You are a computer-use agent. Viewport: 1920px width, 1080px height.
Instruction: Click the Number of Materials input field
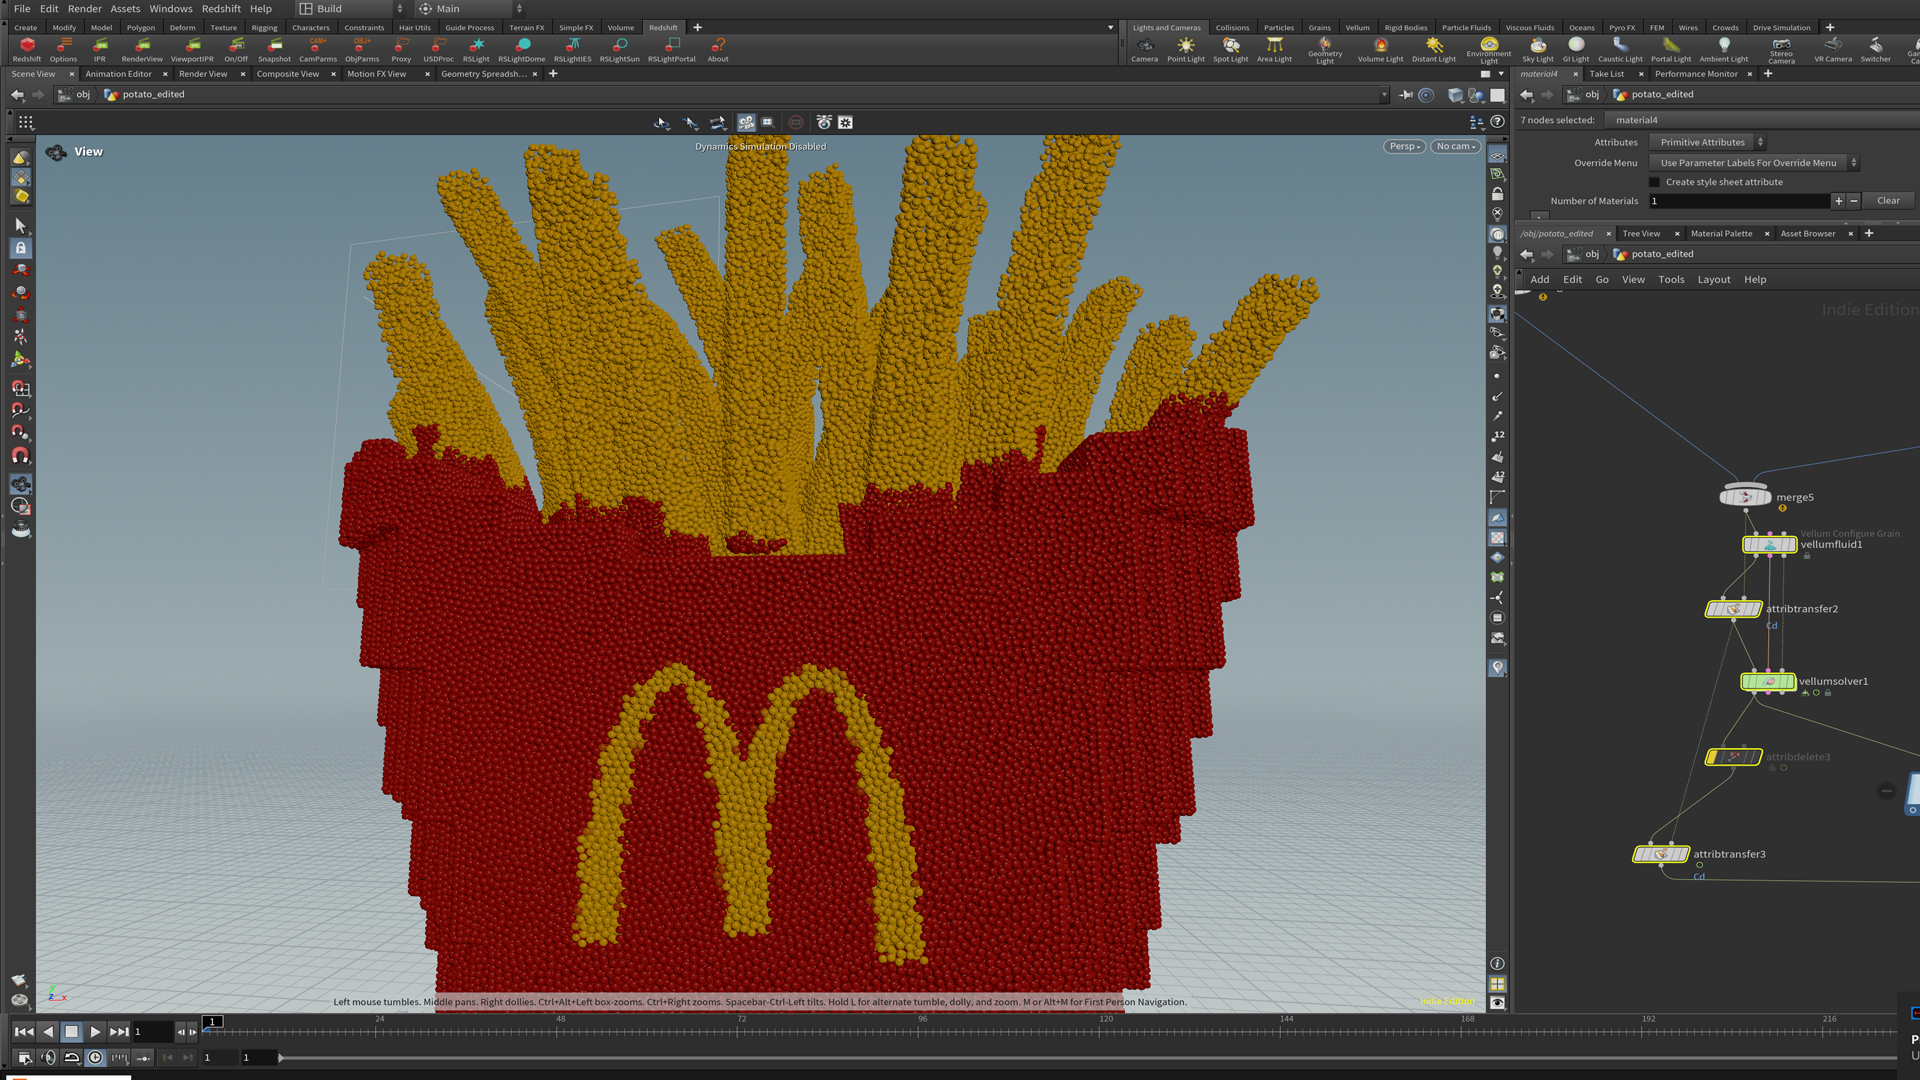point(1739,201)
